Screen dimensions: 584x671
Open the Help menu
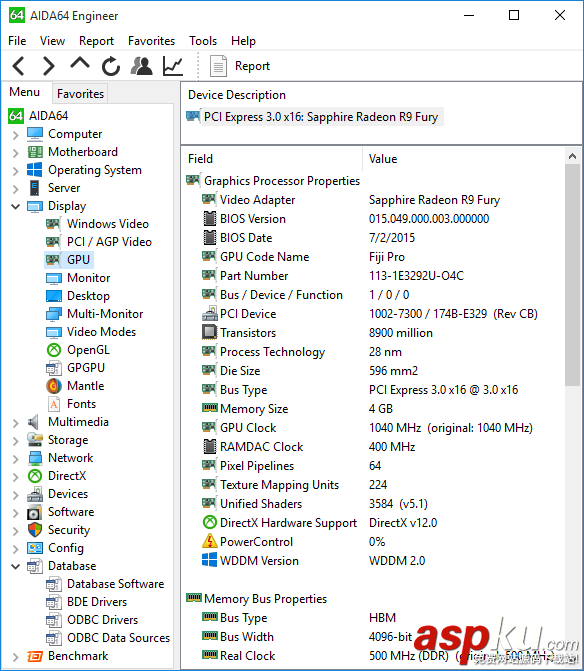pos(243,41)
